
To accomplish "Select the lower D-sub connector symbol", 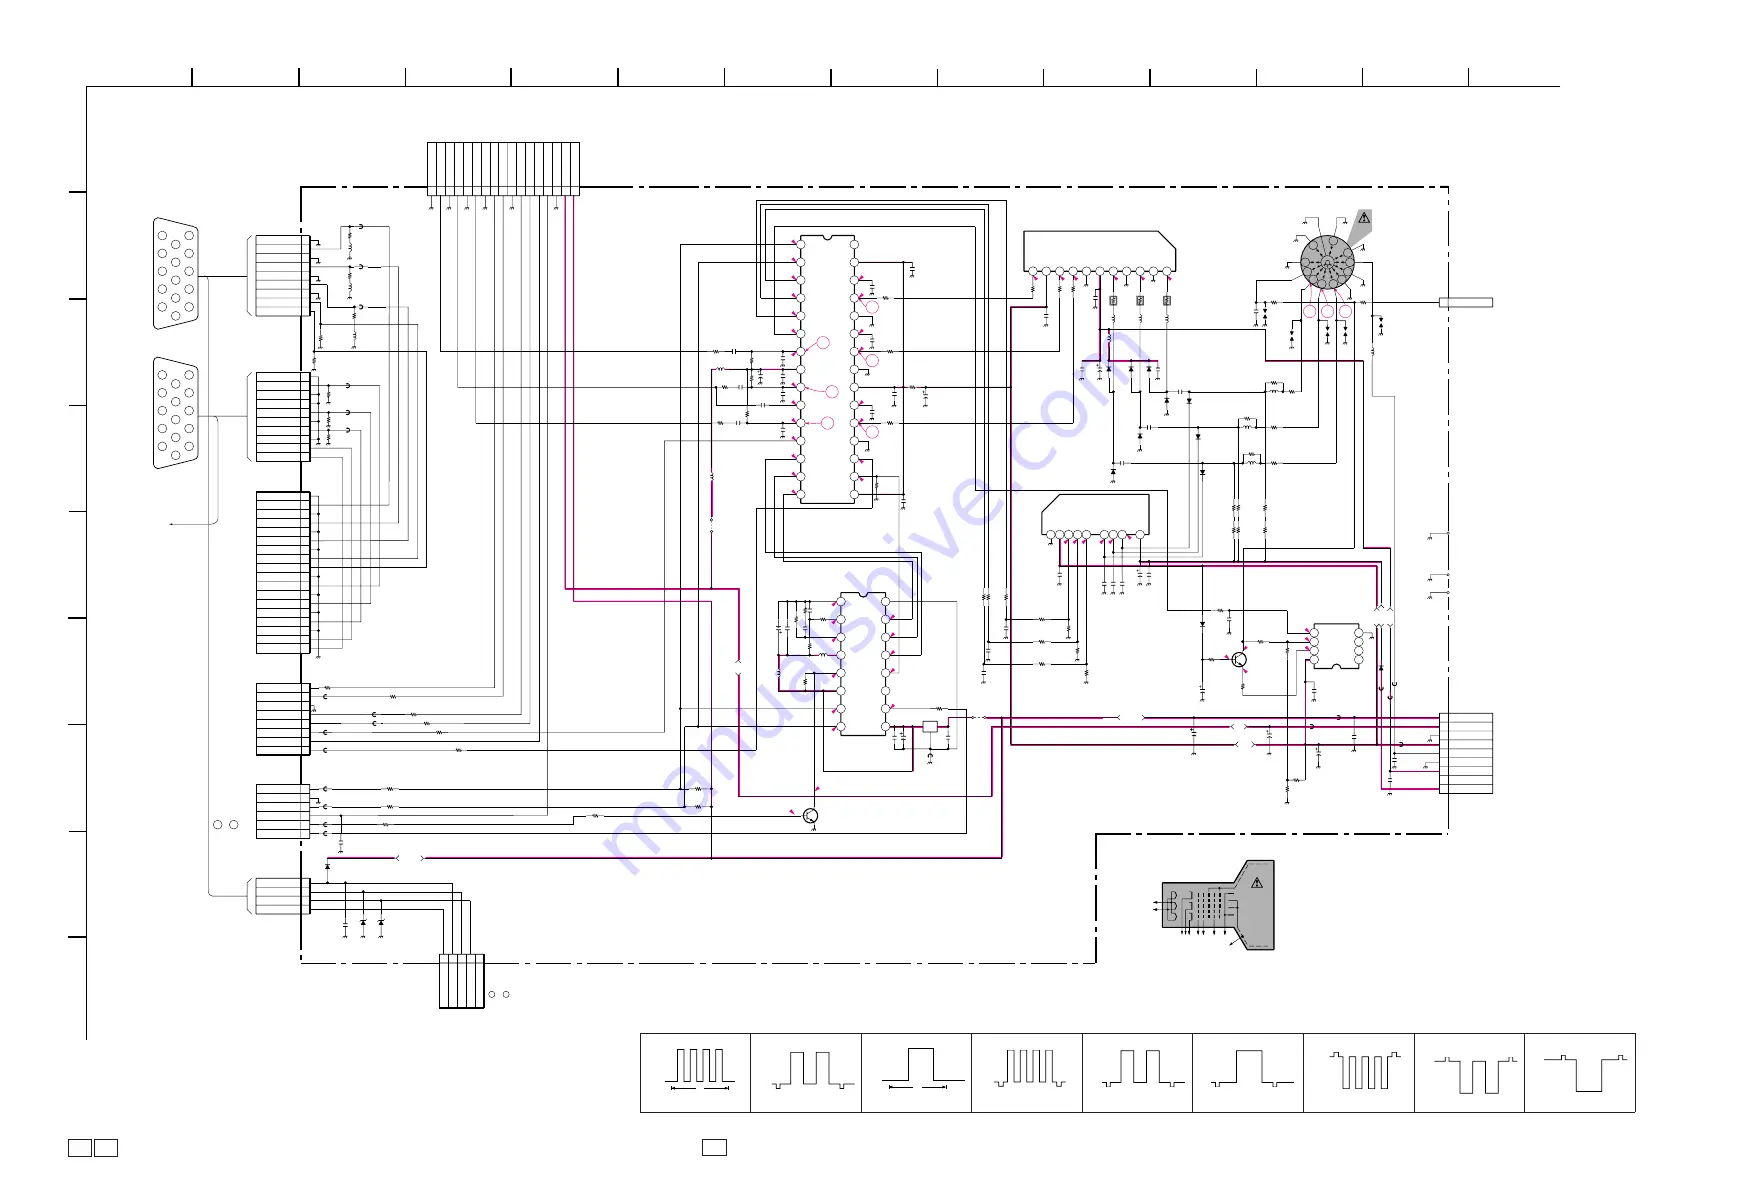I will pos(176,412).
